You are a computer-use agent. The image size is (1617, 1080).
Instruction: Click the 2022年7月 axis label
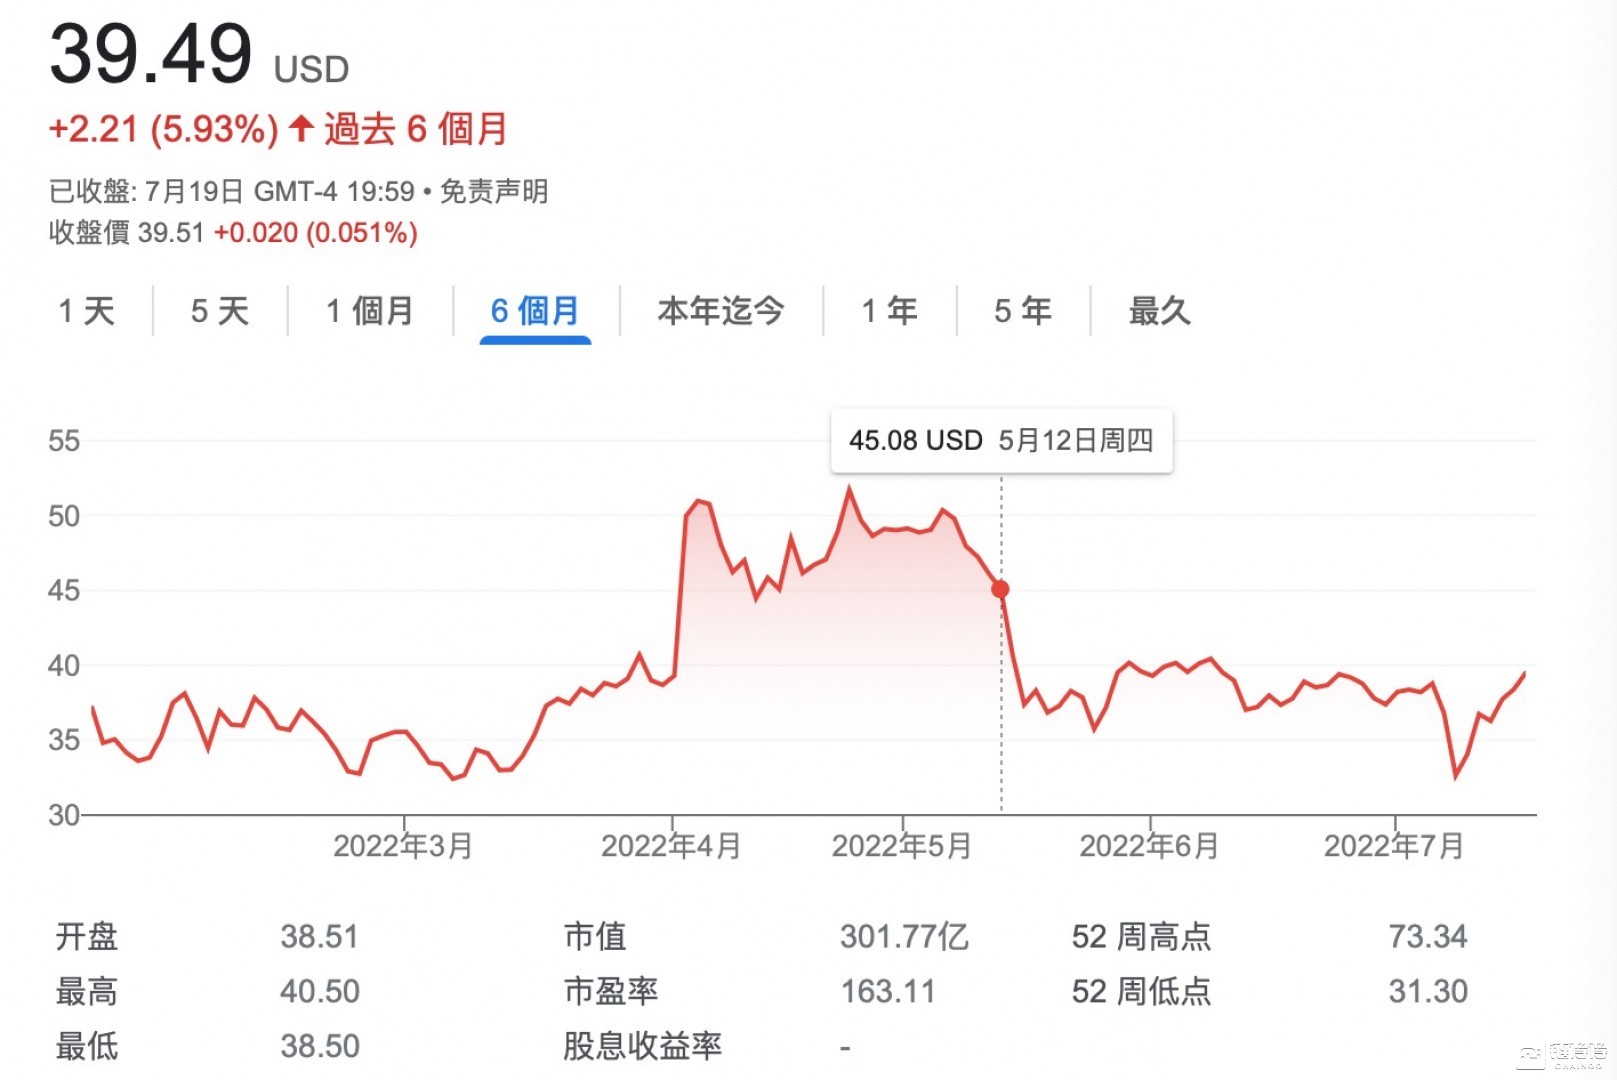tap(1394, 846)
